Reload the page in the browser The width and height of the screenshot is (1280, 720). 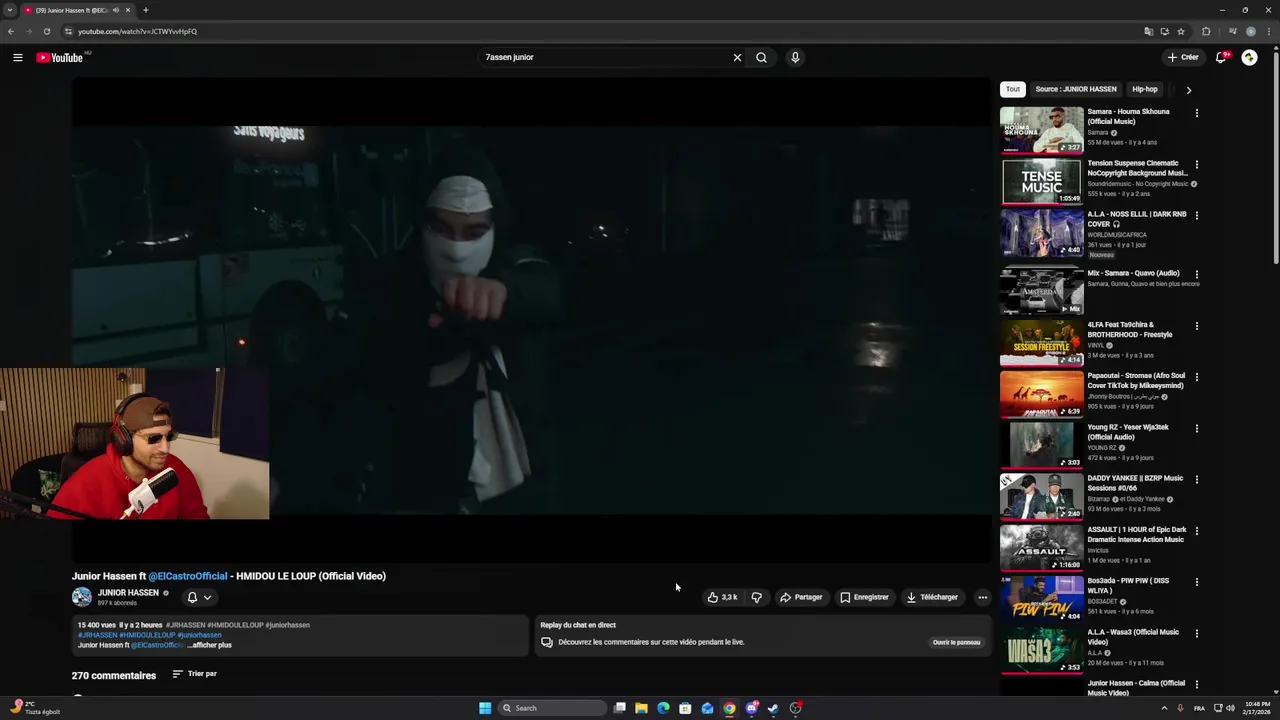click(46, 31)
